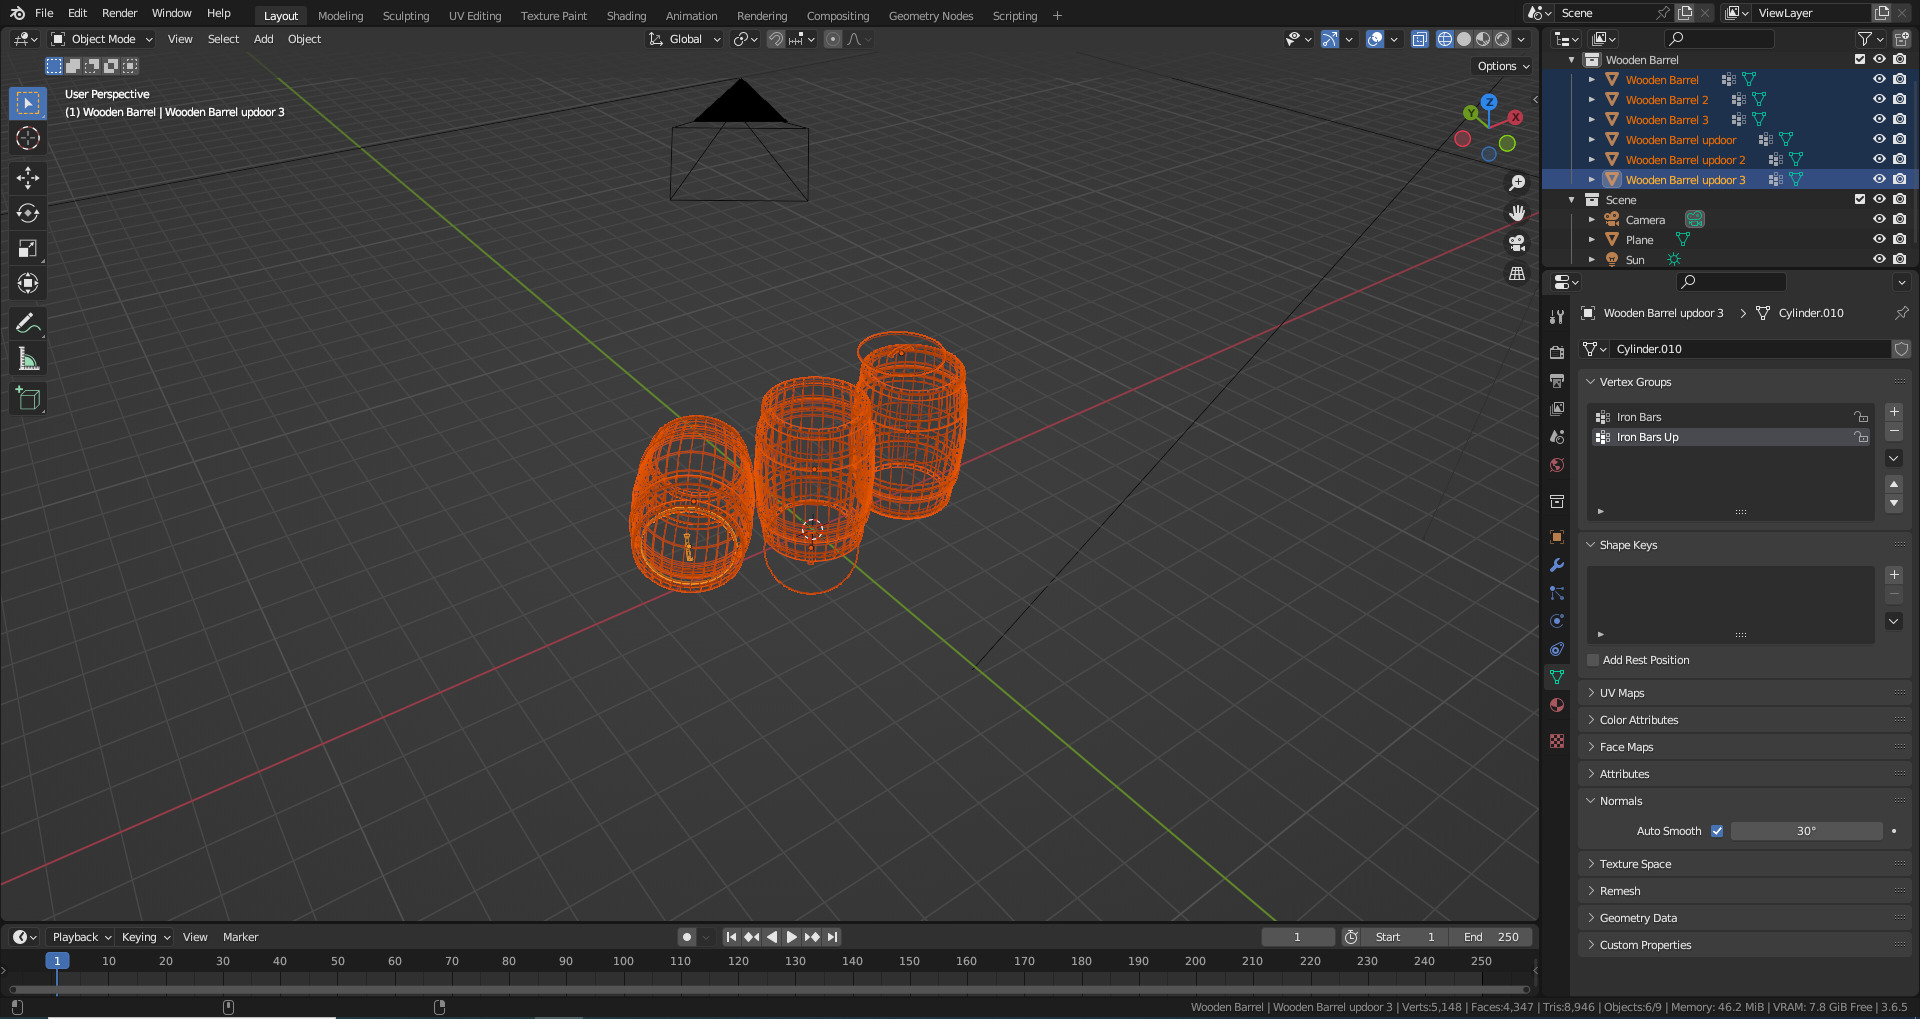The image size is (1920, 1019).
Task: Click the current frame number field
Action: tap(1297, 937)
